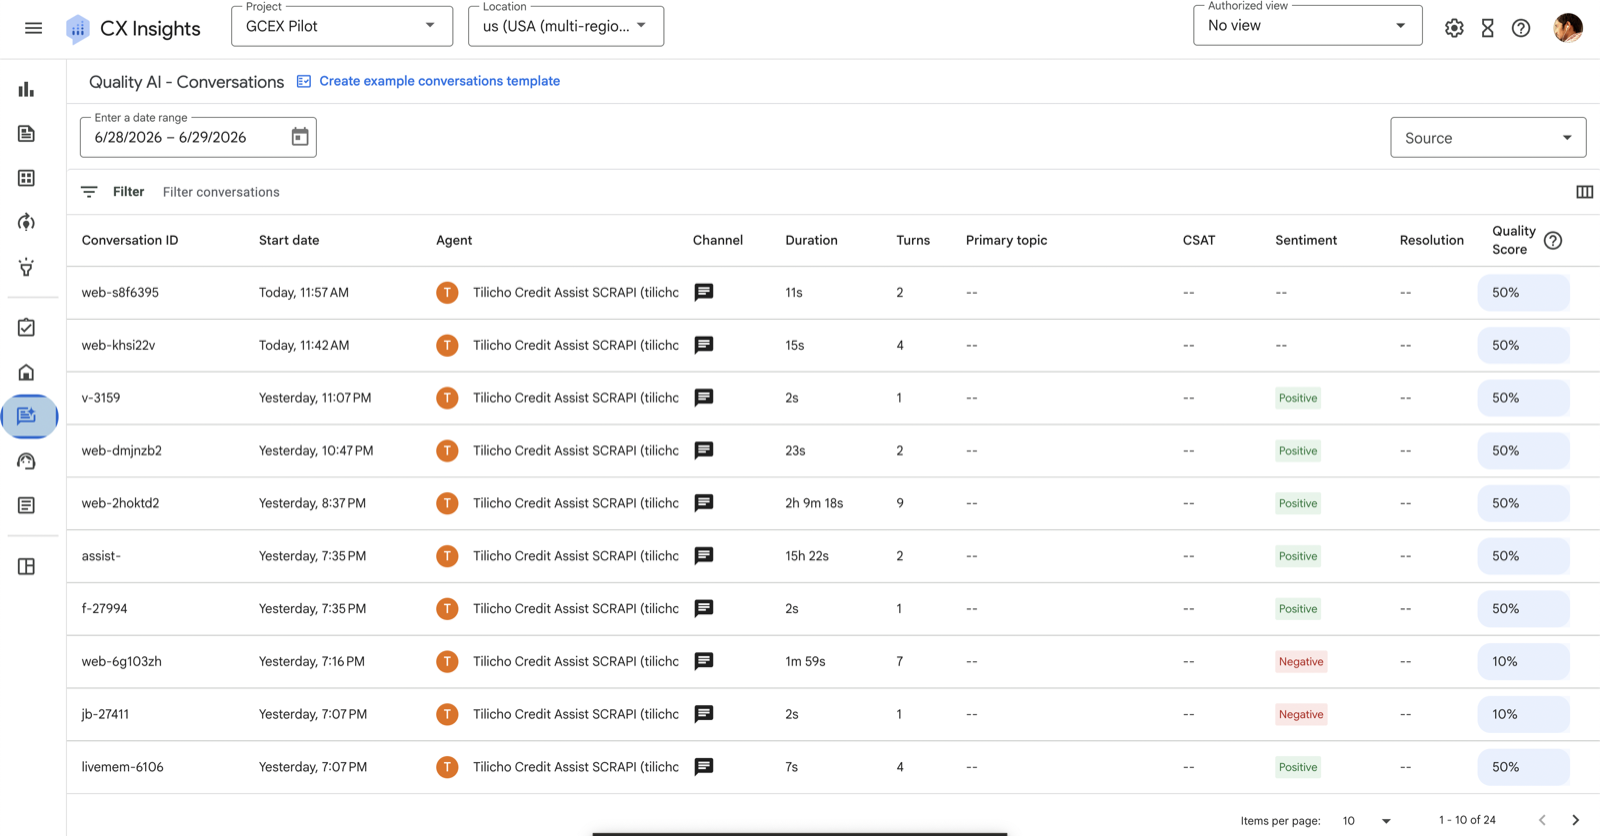The width and height of the screenshot is (1600, 836).
Task: Click the 1 - 10 of 24 pagination text
Action: pyautogui.click(x=1467, y=820)
